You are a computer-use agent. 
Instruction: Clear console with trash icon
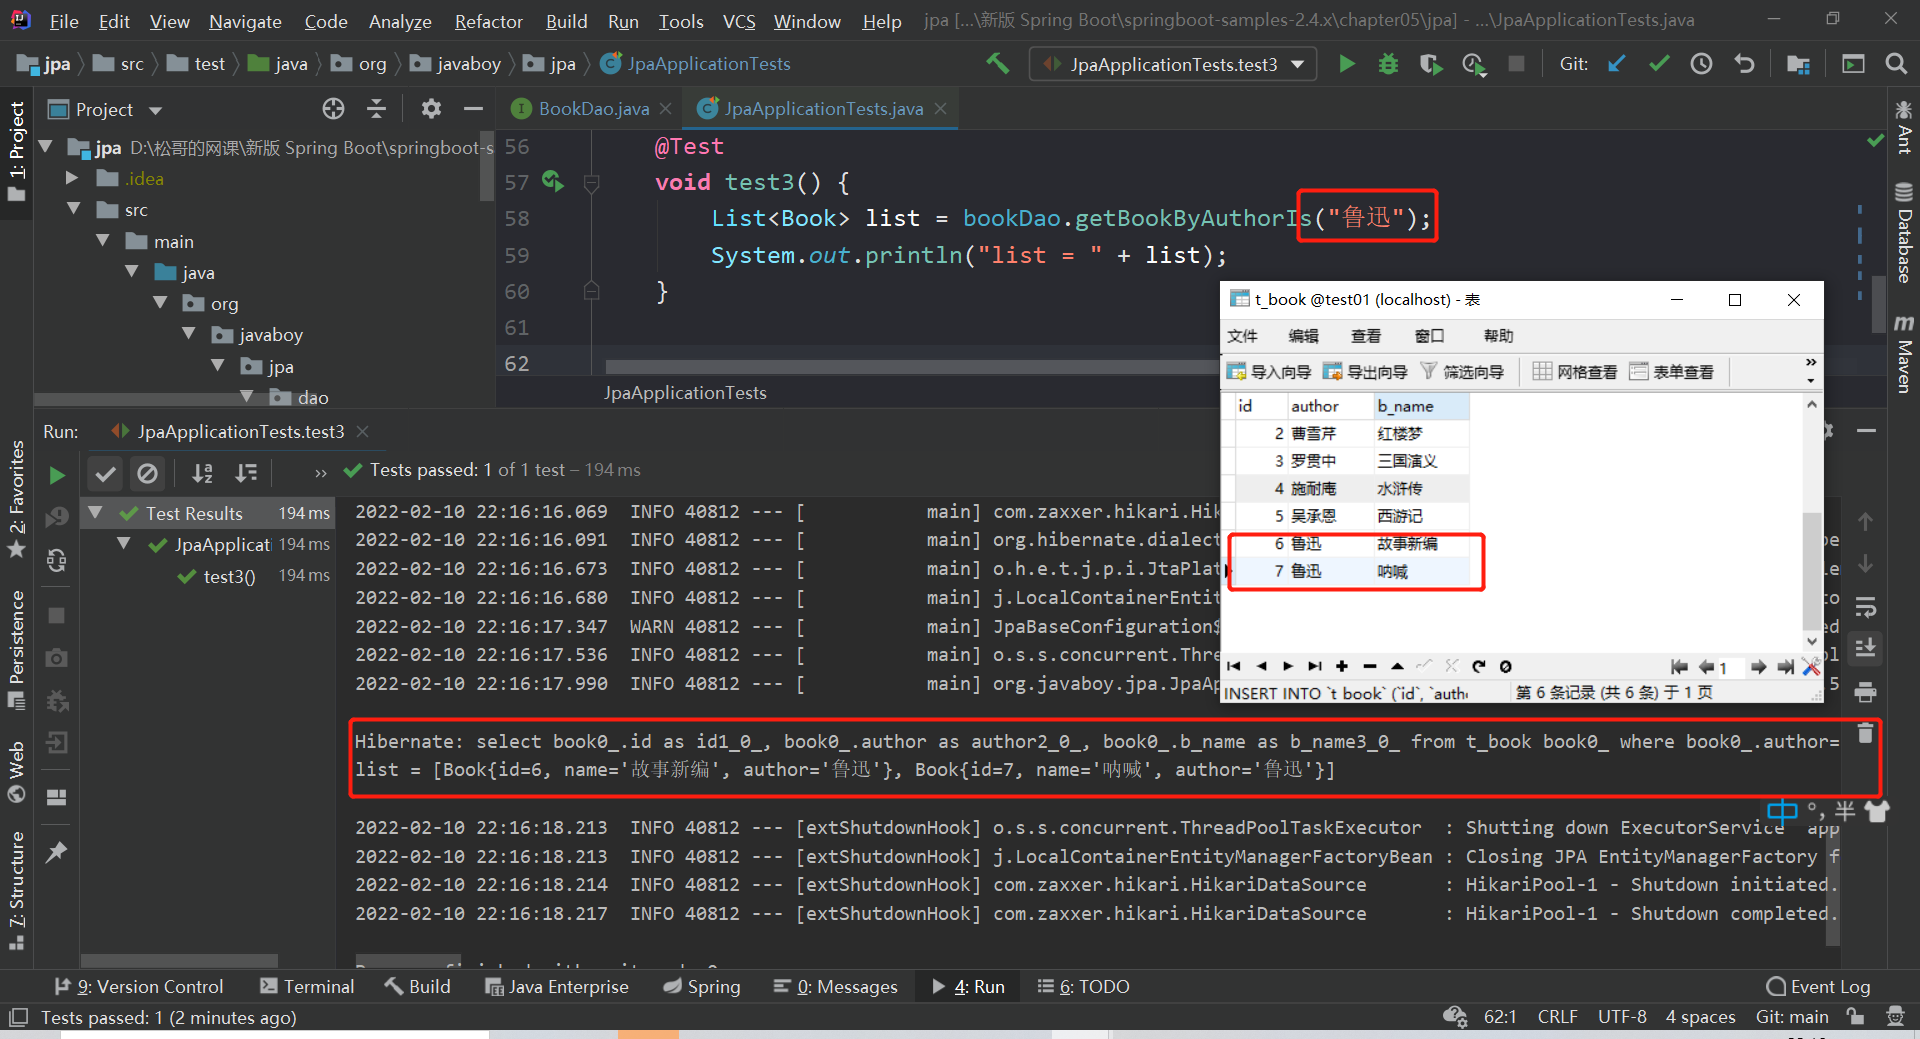click(1865, 733)
